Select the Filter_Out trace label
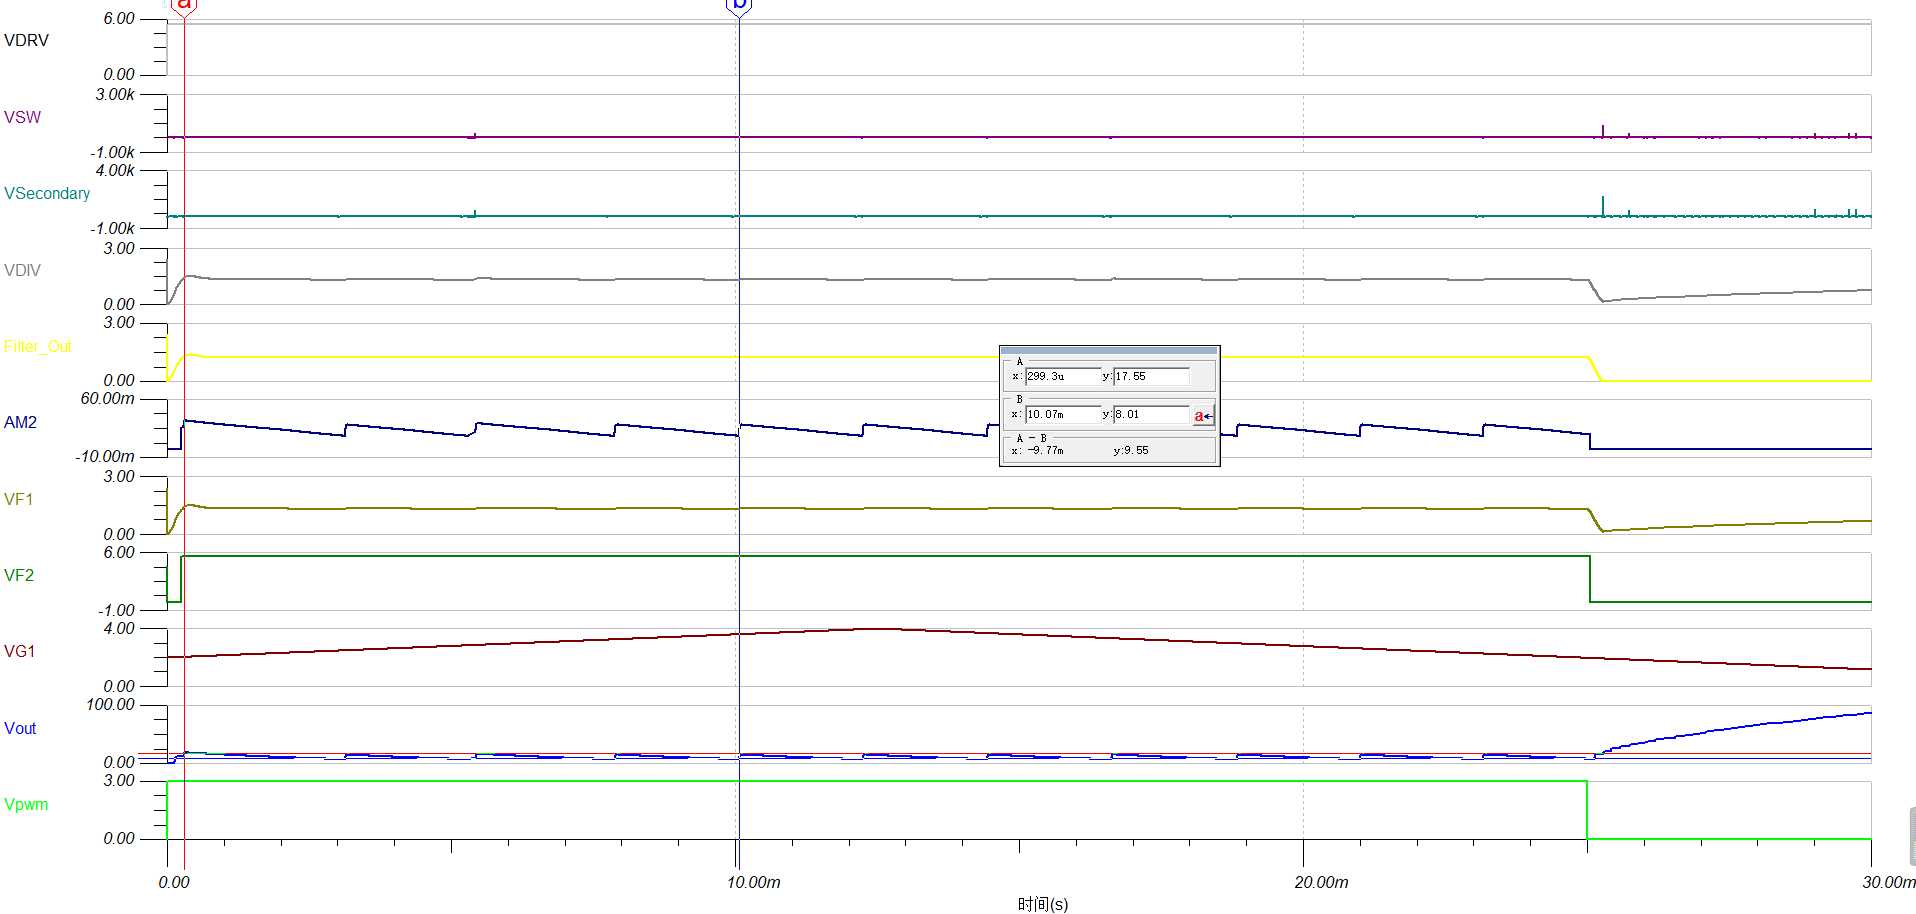Viewport: 1916px width, 914px height. coord(37,347)
